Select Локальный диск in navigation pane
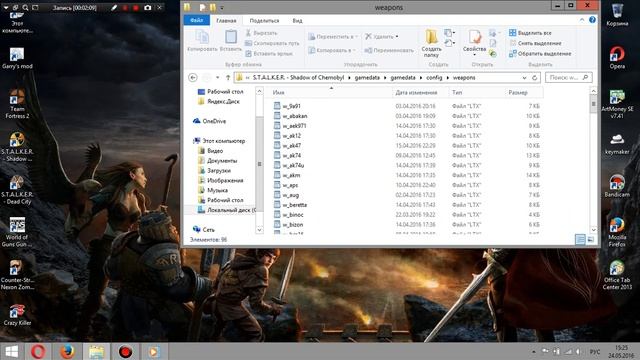The image size is (640, 360). pyautogui.click(x=227, y=210)
